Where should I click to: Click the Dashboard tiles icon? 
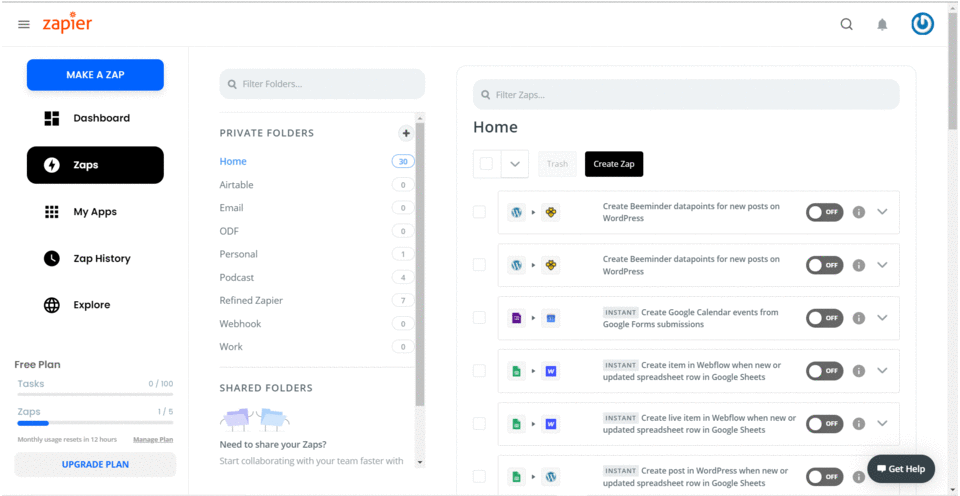(52, 118)
